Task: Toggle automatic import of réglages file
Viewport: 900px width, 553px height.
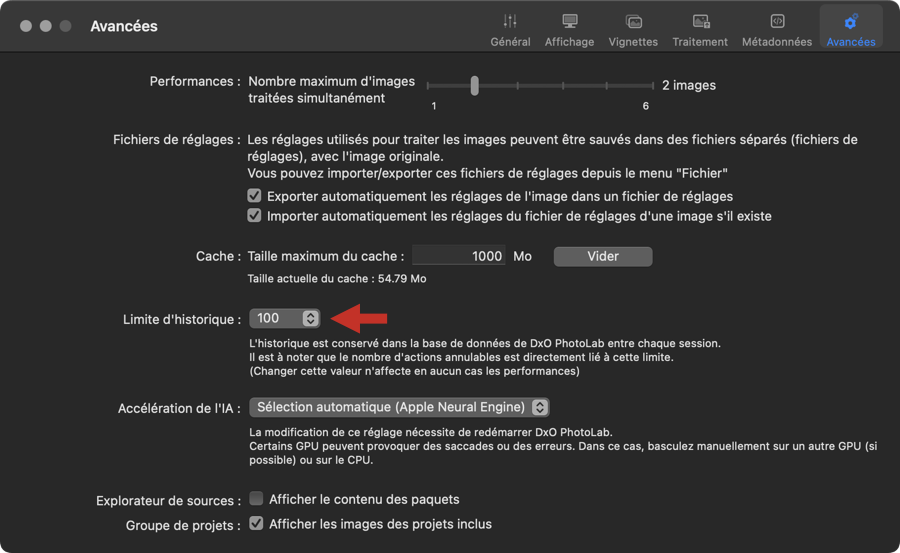Action: [x=255, y=216]
